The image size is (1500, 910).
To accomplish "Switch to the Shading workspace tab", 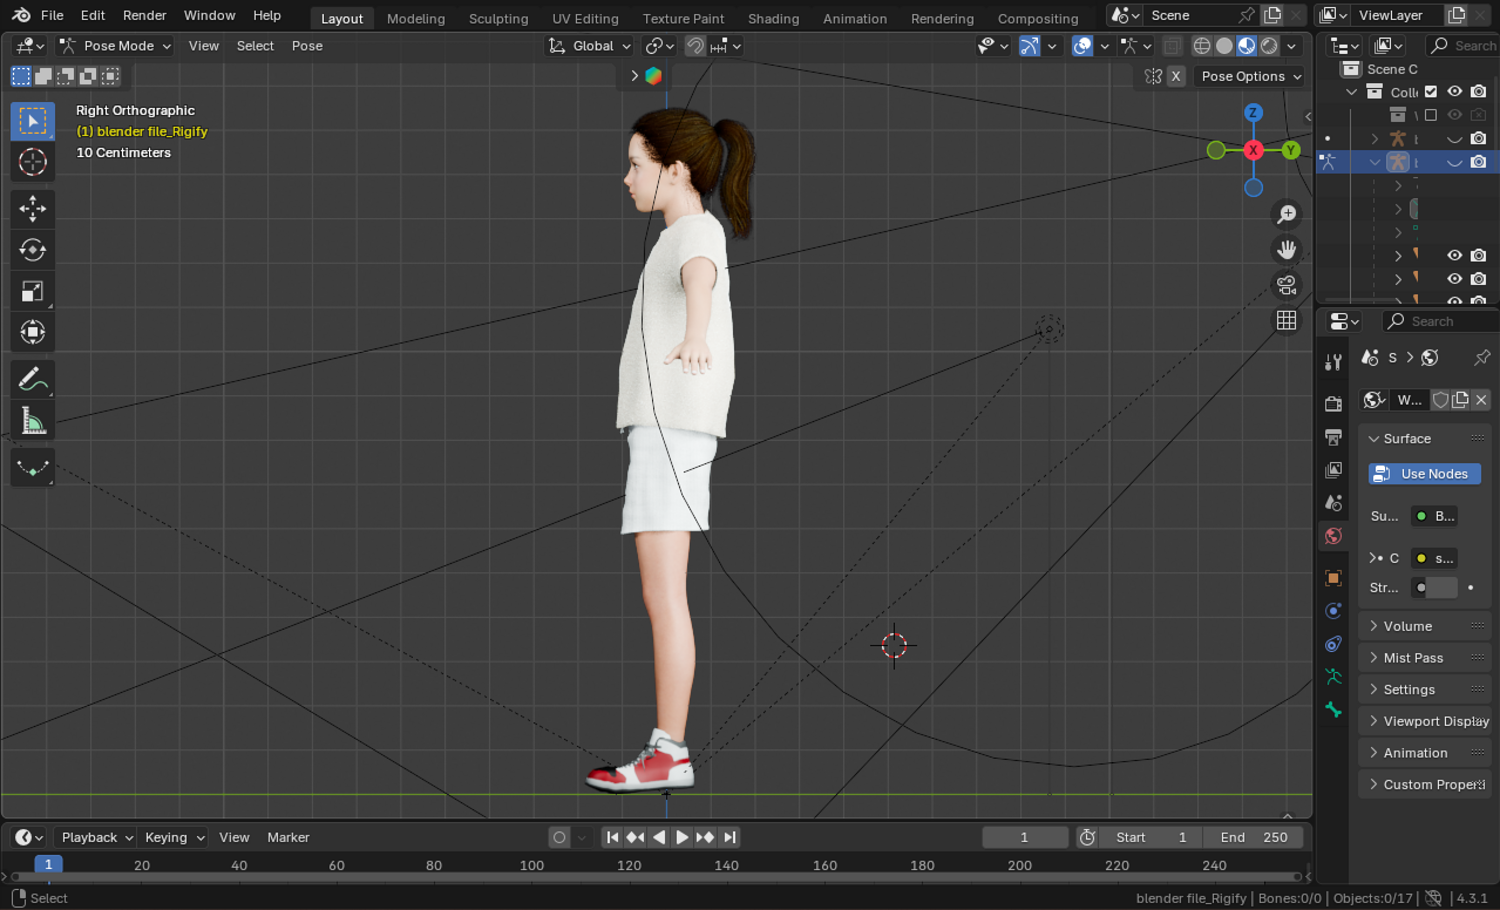I will pyautogui.click(x=773, y=18).
